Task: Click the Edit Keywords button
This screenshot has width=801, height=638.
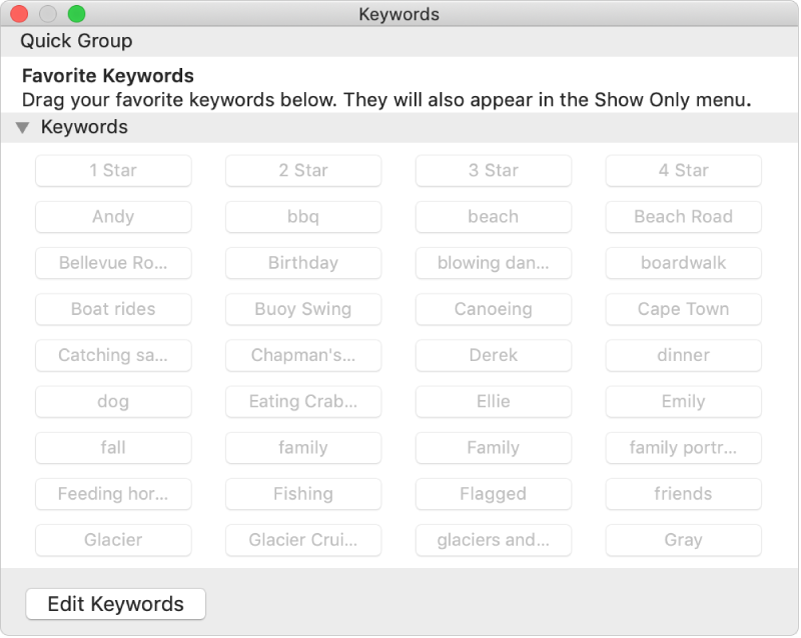Action: pyautogui.click(x=114, y=604)
